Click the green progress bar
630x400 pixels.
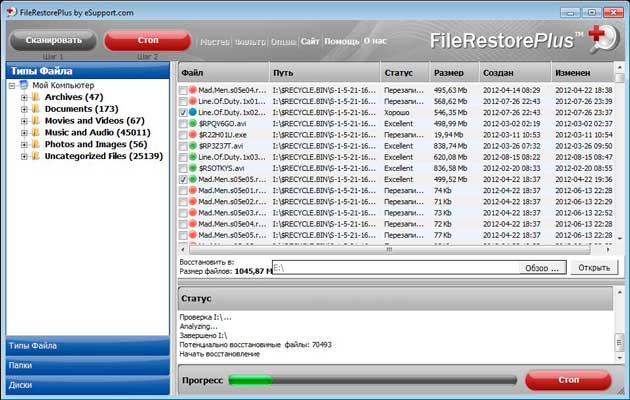tap(250, 380)
